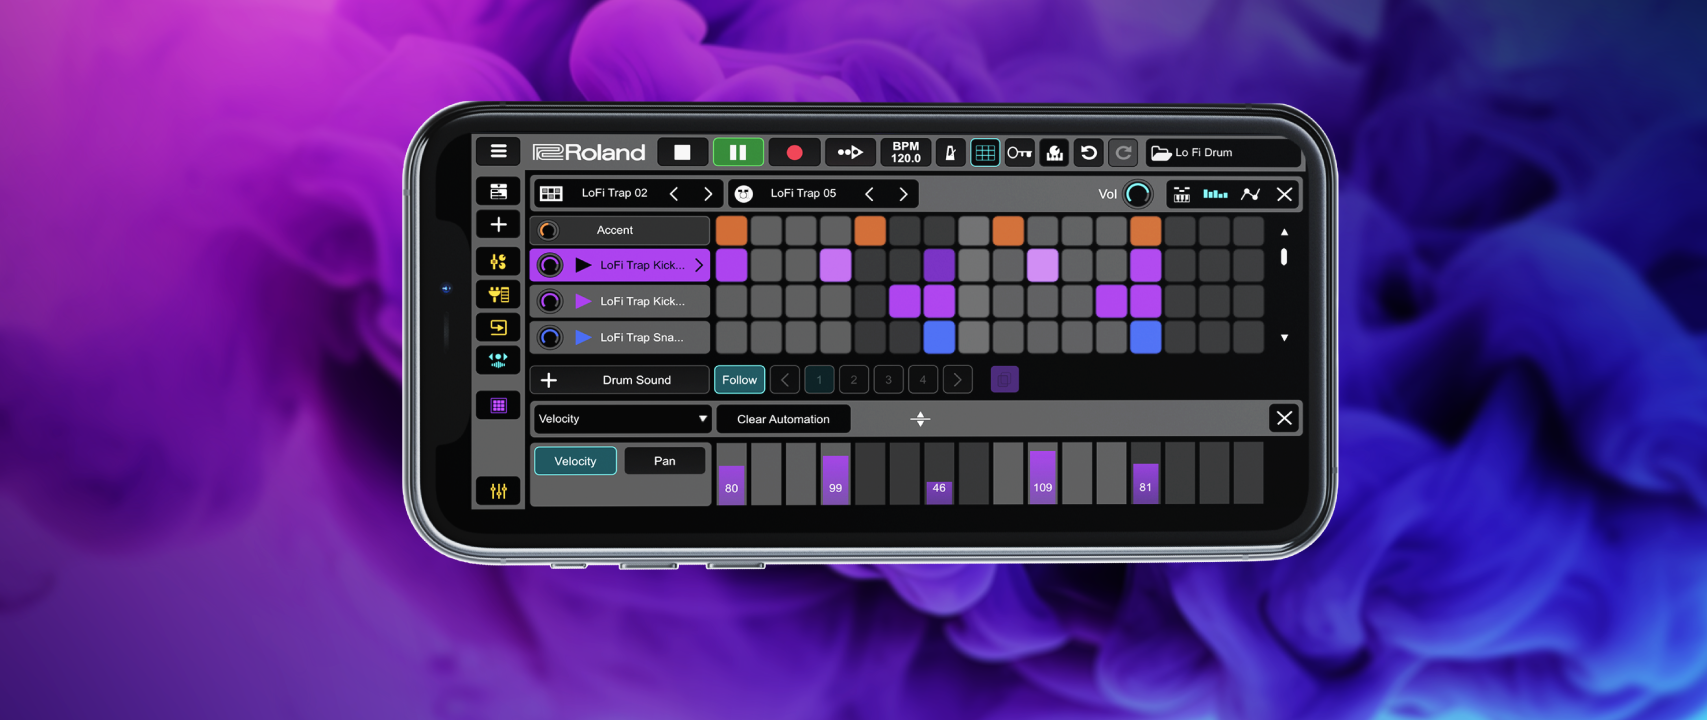
Task: Open the hamburger main menu
Action: pyautogui.click(x=498, y=152)
